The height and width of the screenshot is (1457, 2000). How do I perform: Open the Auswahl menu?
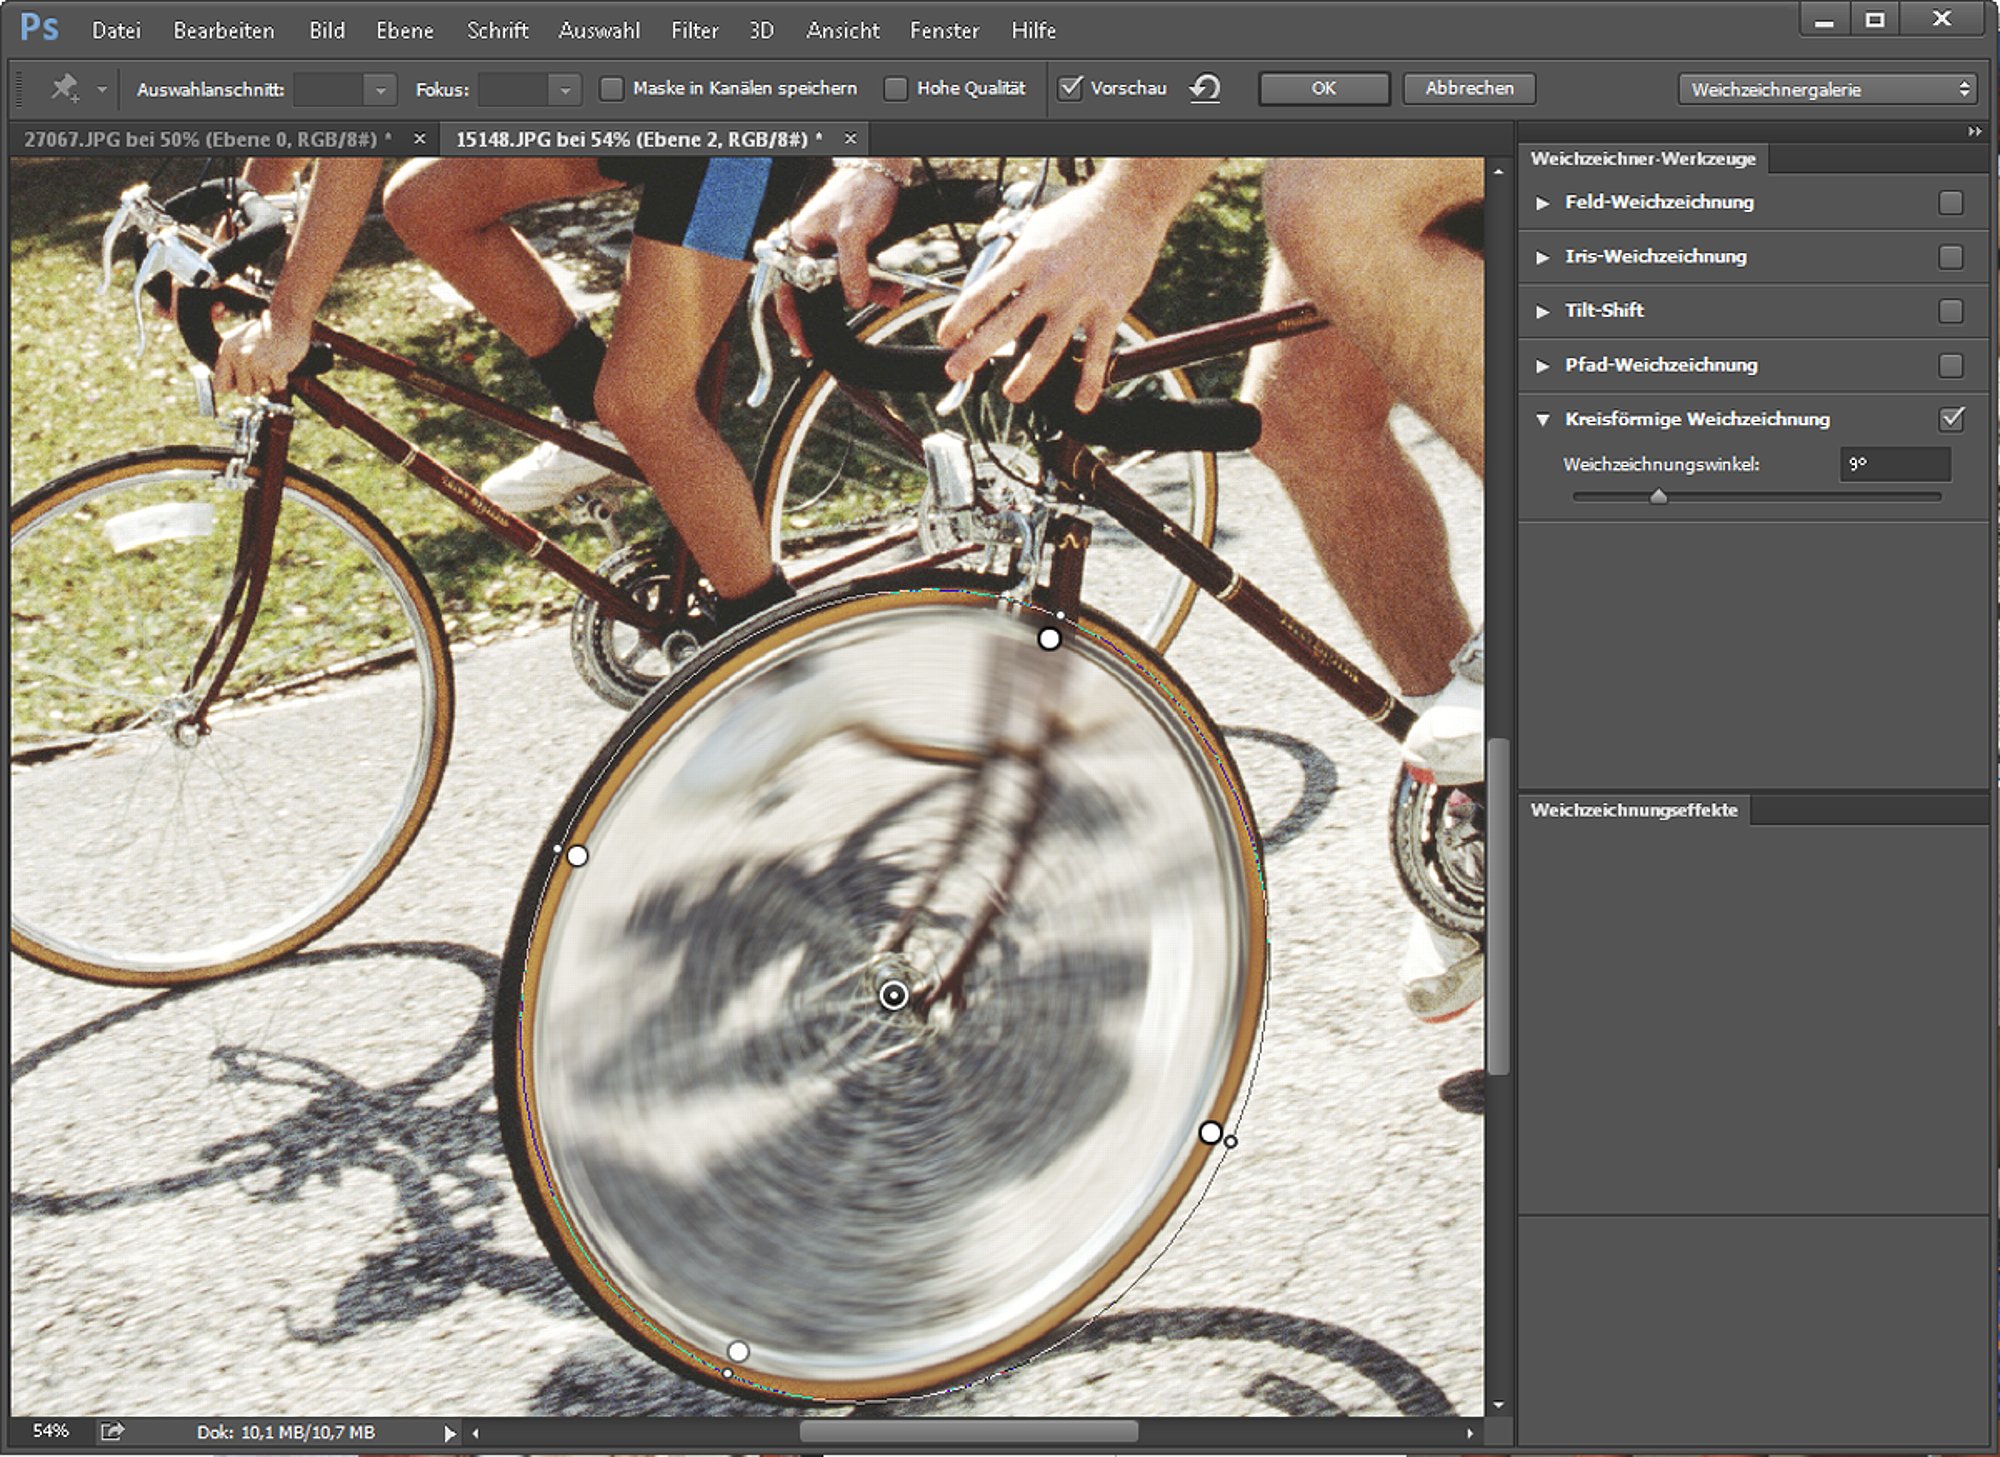point(600,31)
